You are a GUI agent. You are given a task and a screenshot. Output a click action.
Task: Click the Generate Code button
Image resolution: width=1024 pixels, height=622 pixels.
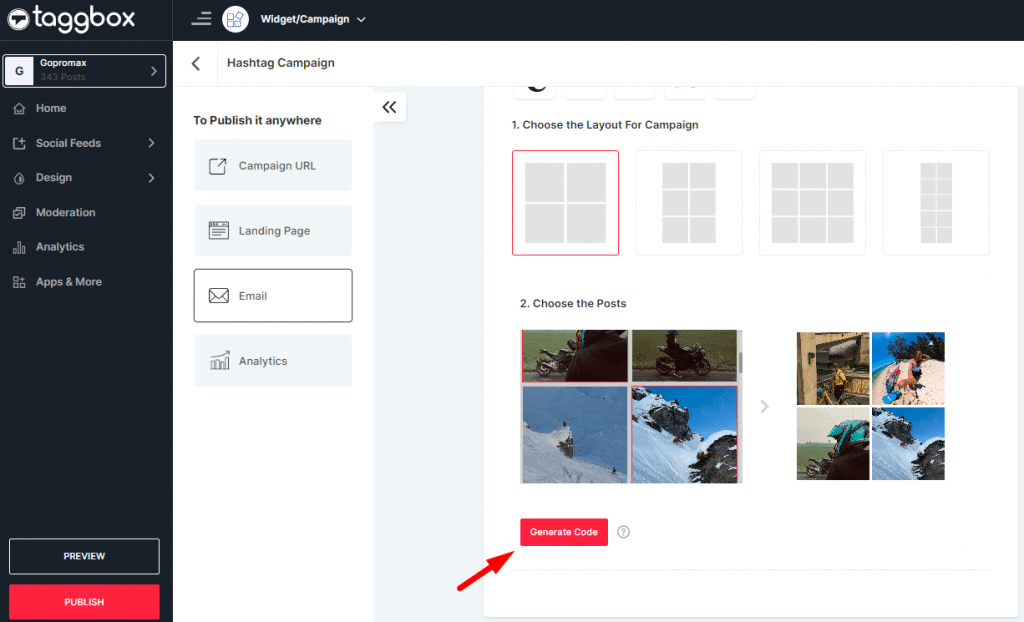point(563,532)
